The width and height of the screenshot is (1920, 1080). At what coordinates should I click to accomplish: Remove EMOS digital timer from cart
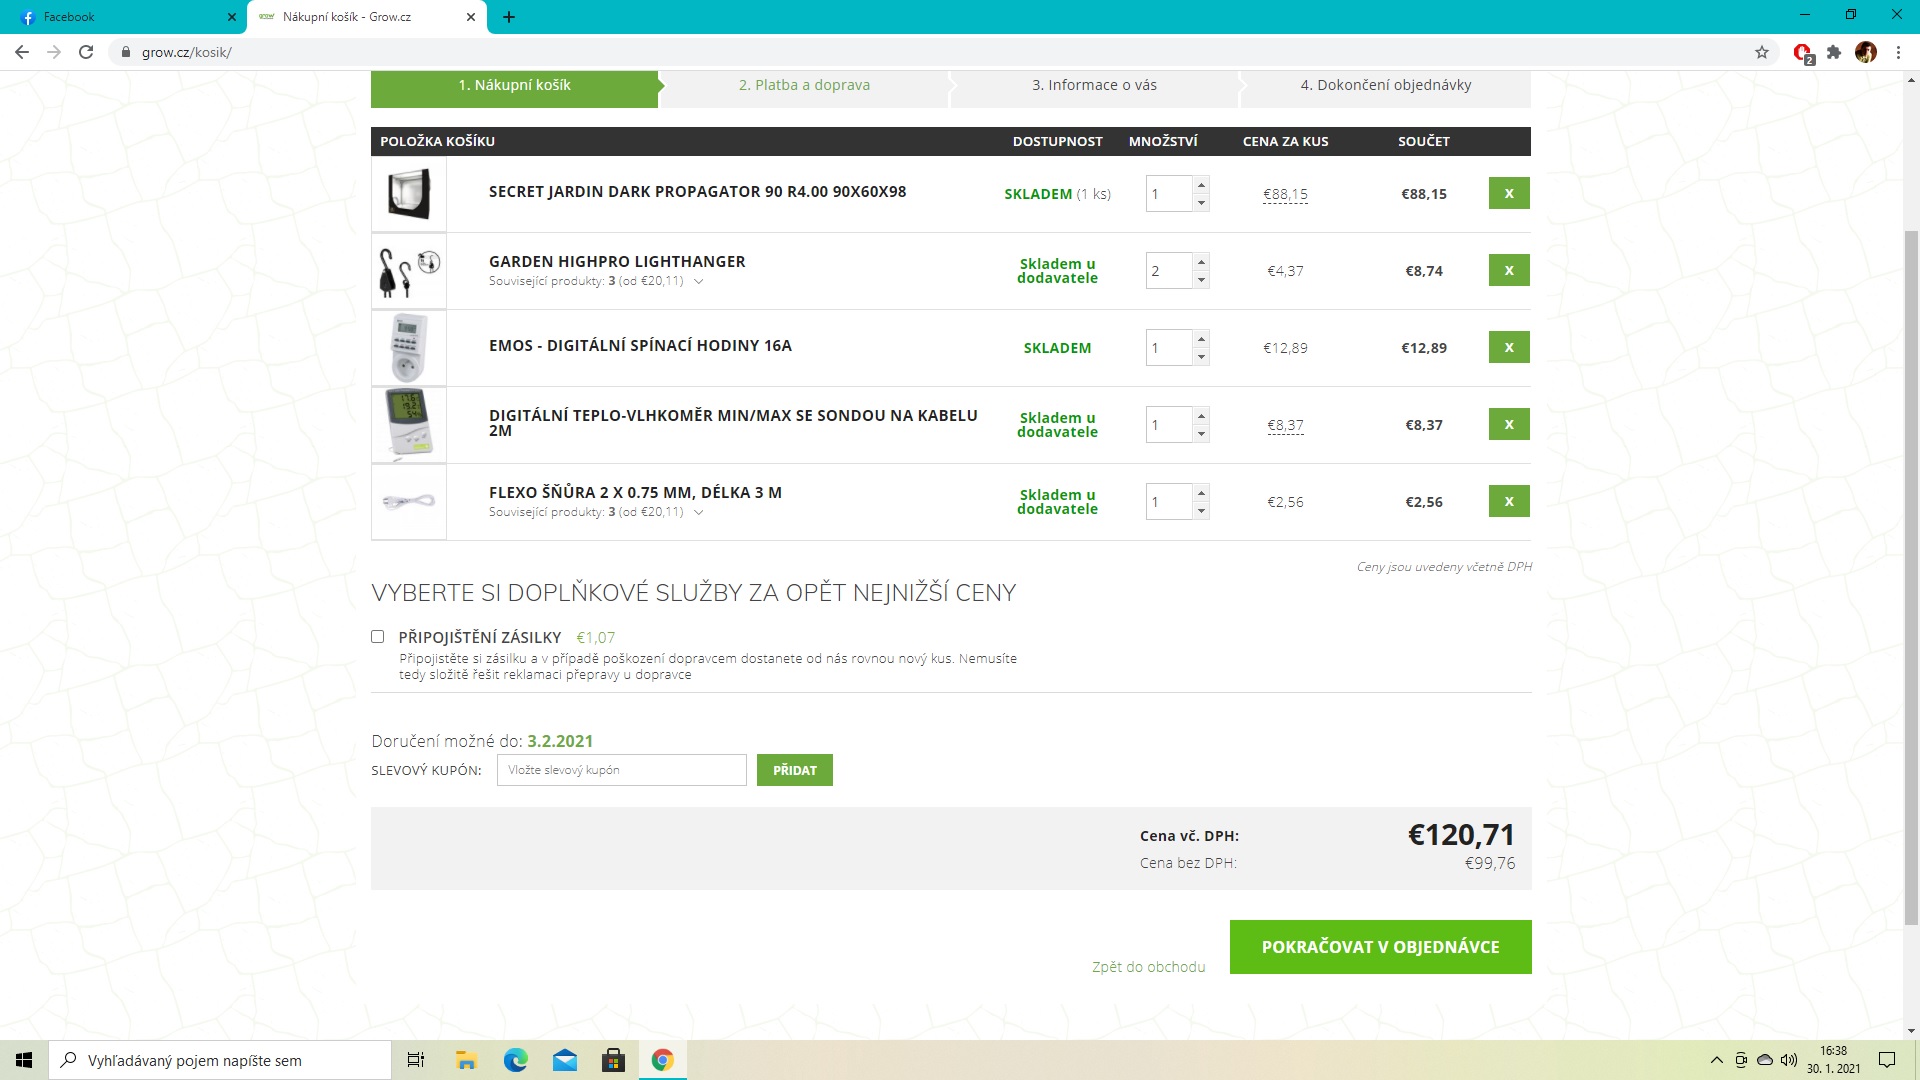coord(1509,347)
